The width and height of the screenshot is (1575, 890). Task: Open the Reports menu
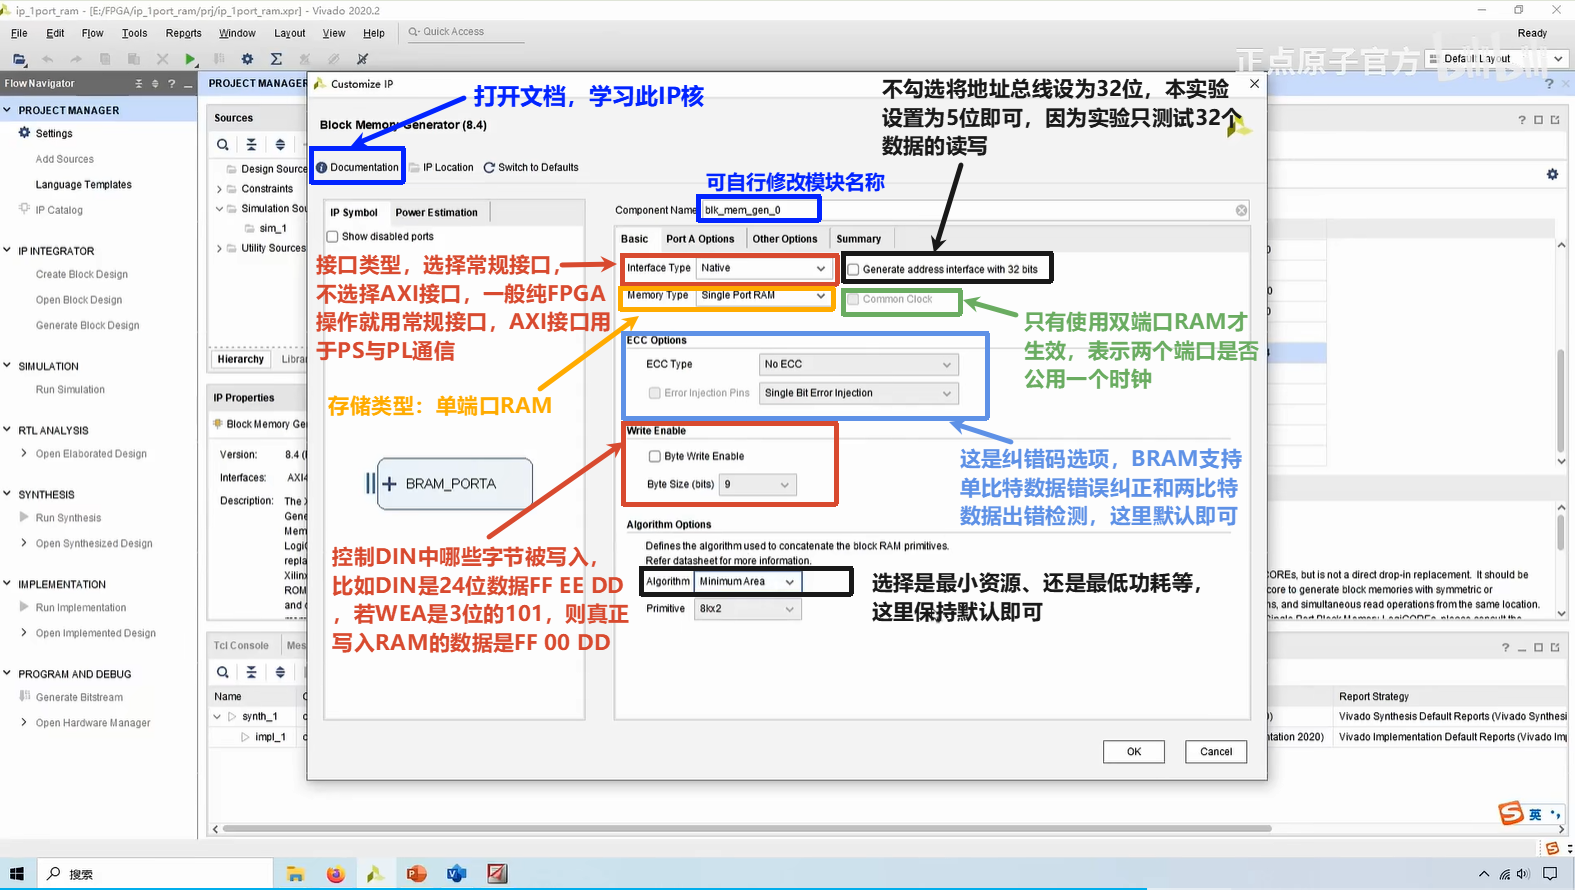[x=184, y=33]
